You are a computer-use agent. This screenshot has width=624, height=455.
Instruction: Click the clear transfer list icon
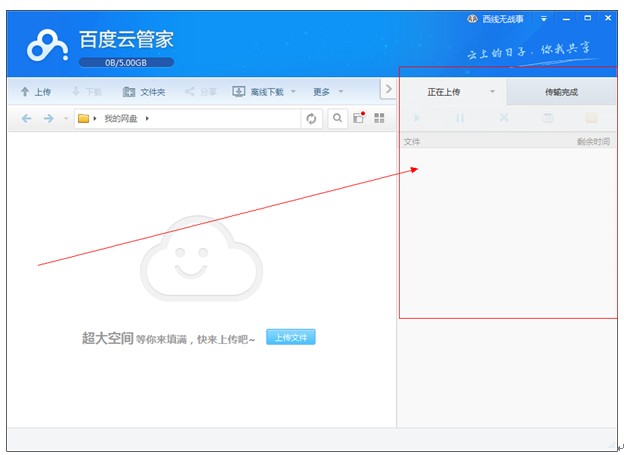[548, 117]
